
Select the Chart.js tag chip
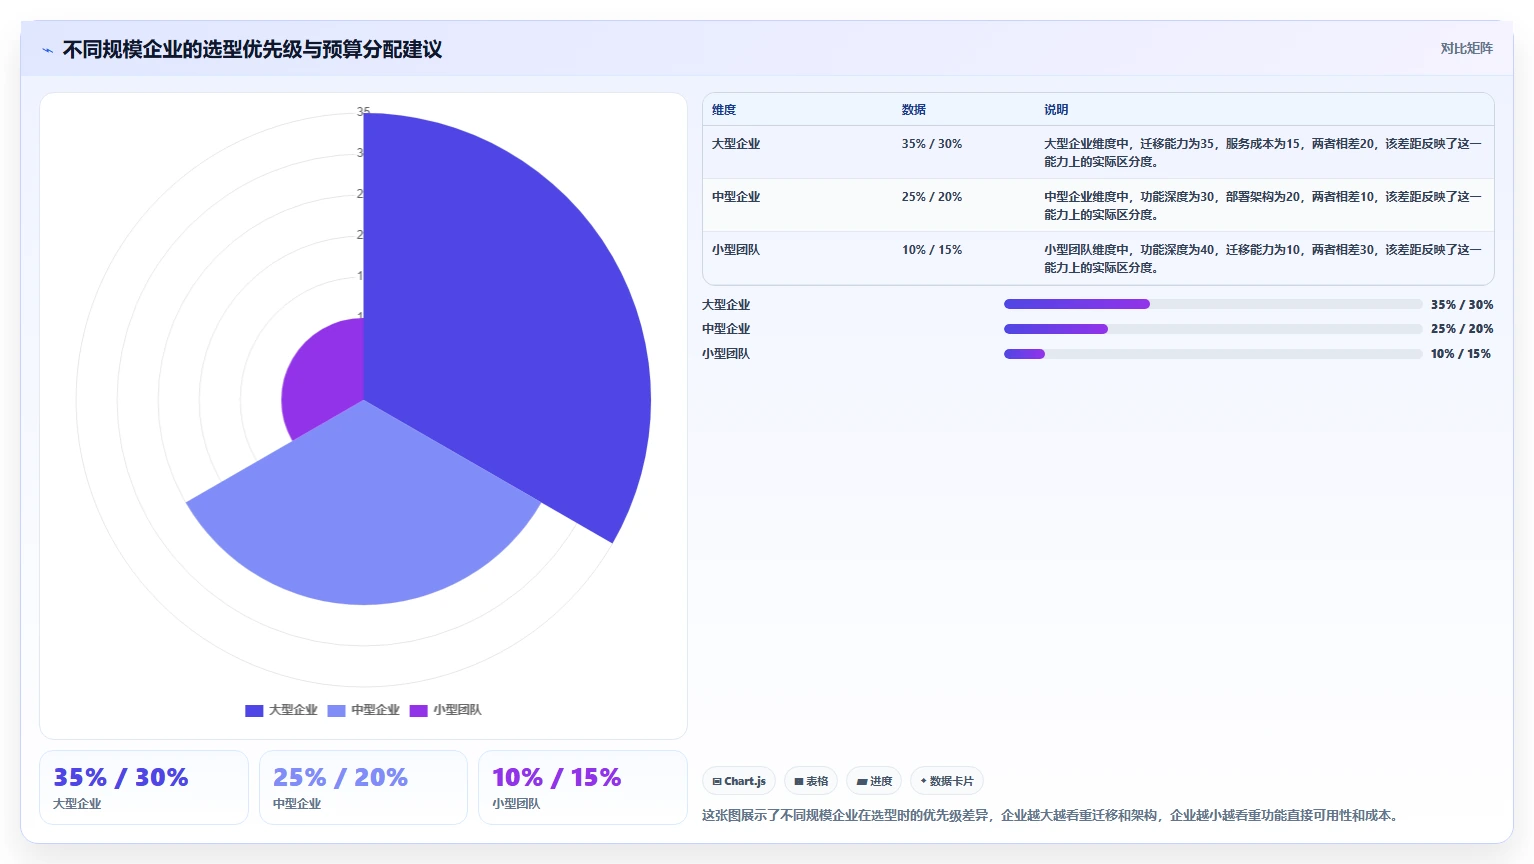pyautogui.click(x=739, y=781)
